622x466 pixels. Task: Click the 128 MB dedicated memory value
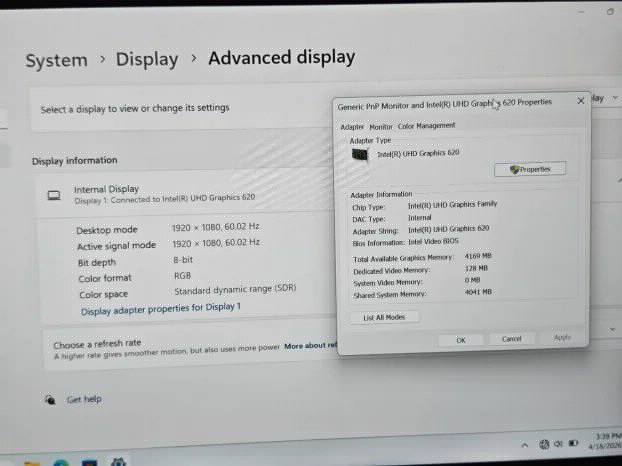tap(476, 268)
